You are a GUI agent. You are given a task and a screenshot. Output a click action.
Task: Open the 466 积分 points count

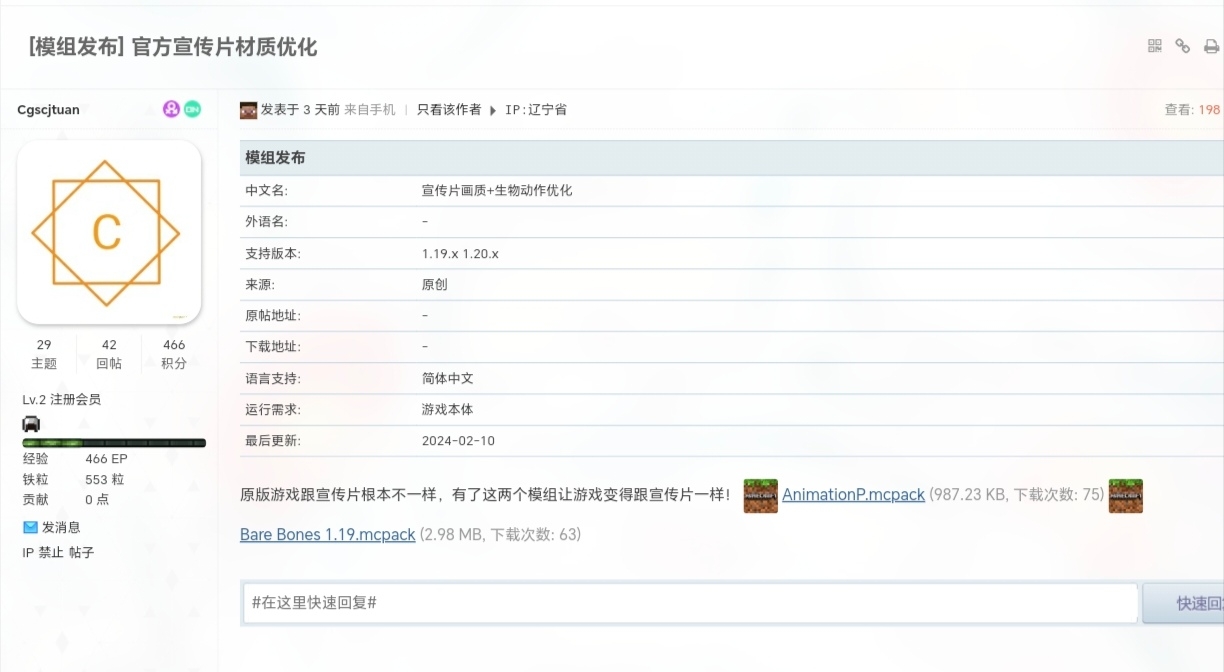pos(174,354)
